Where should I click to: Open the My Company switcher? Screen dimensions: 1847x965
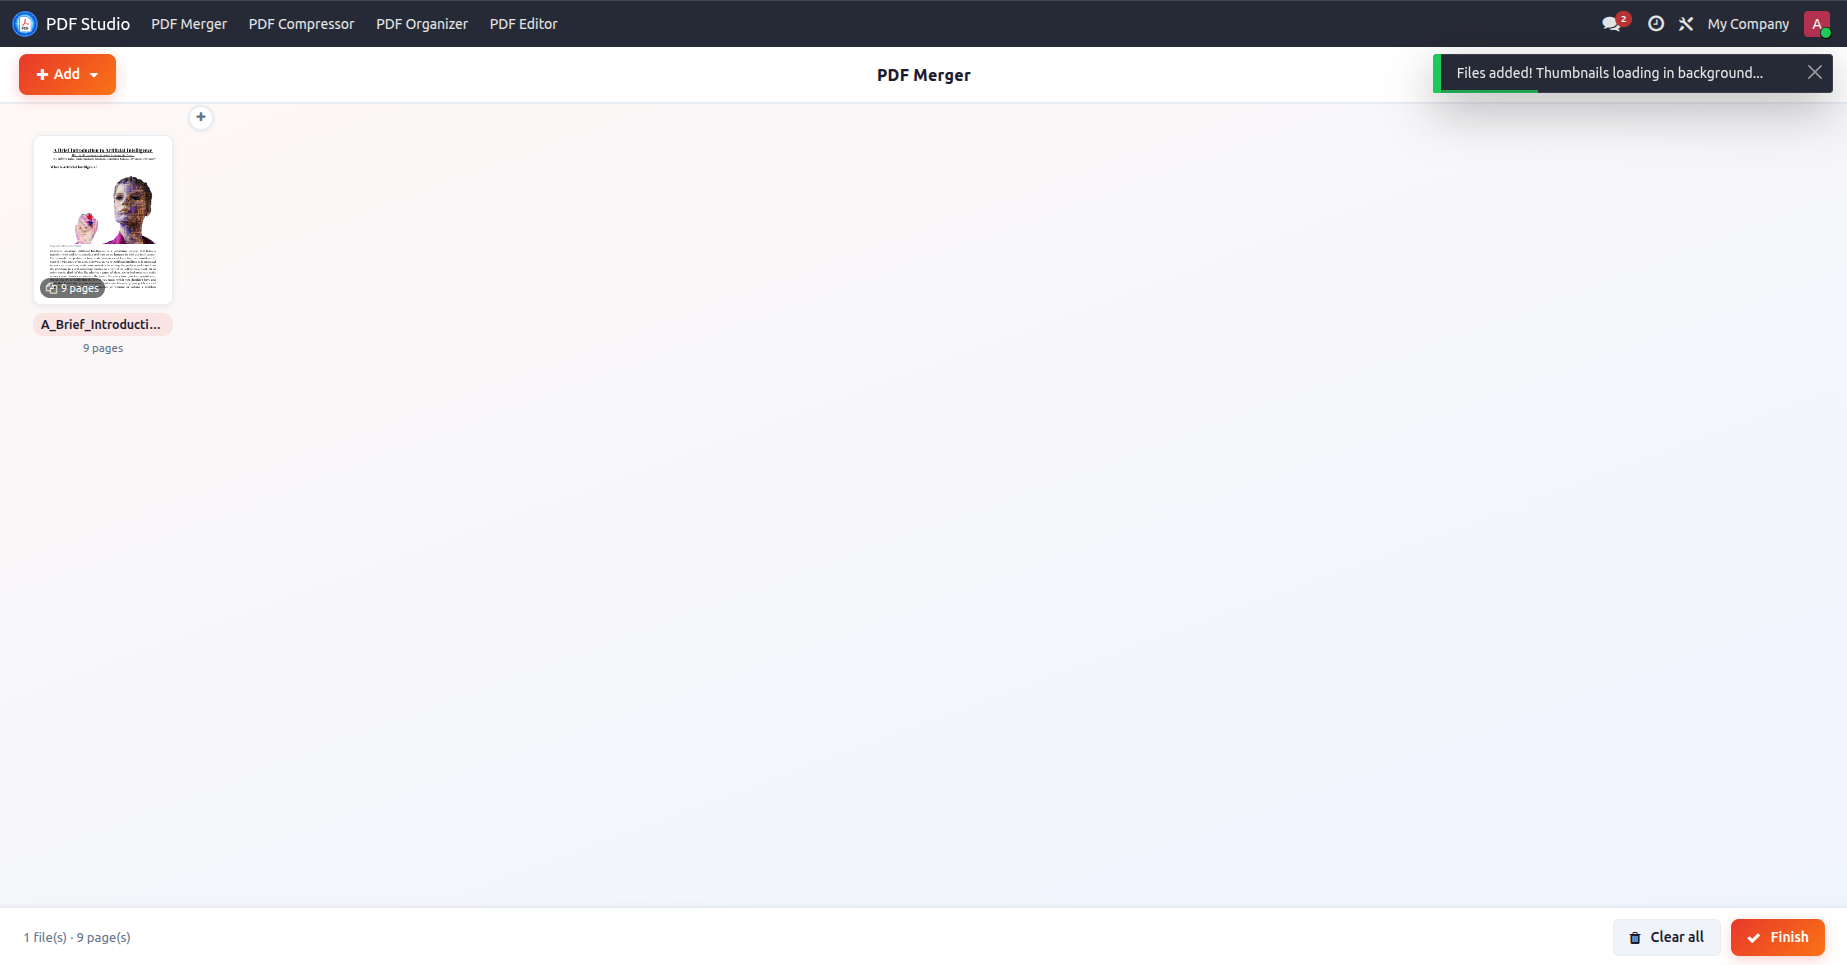pos(1748,24)
